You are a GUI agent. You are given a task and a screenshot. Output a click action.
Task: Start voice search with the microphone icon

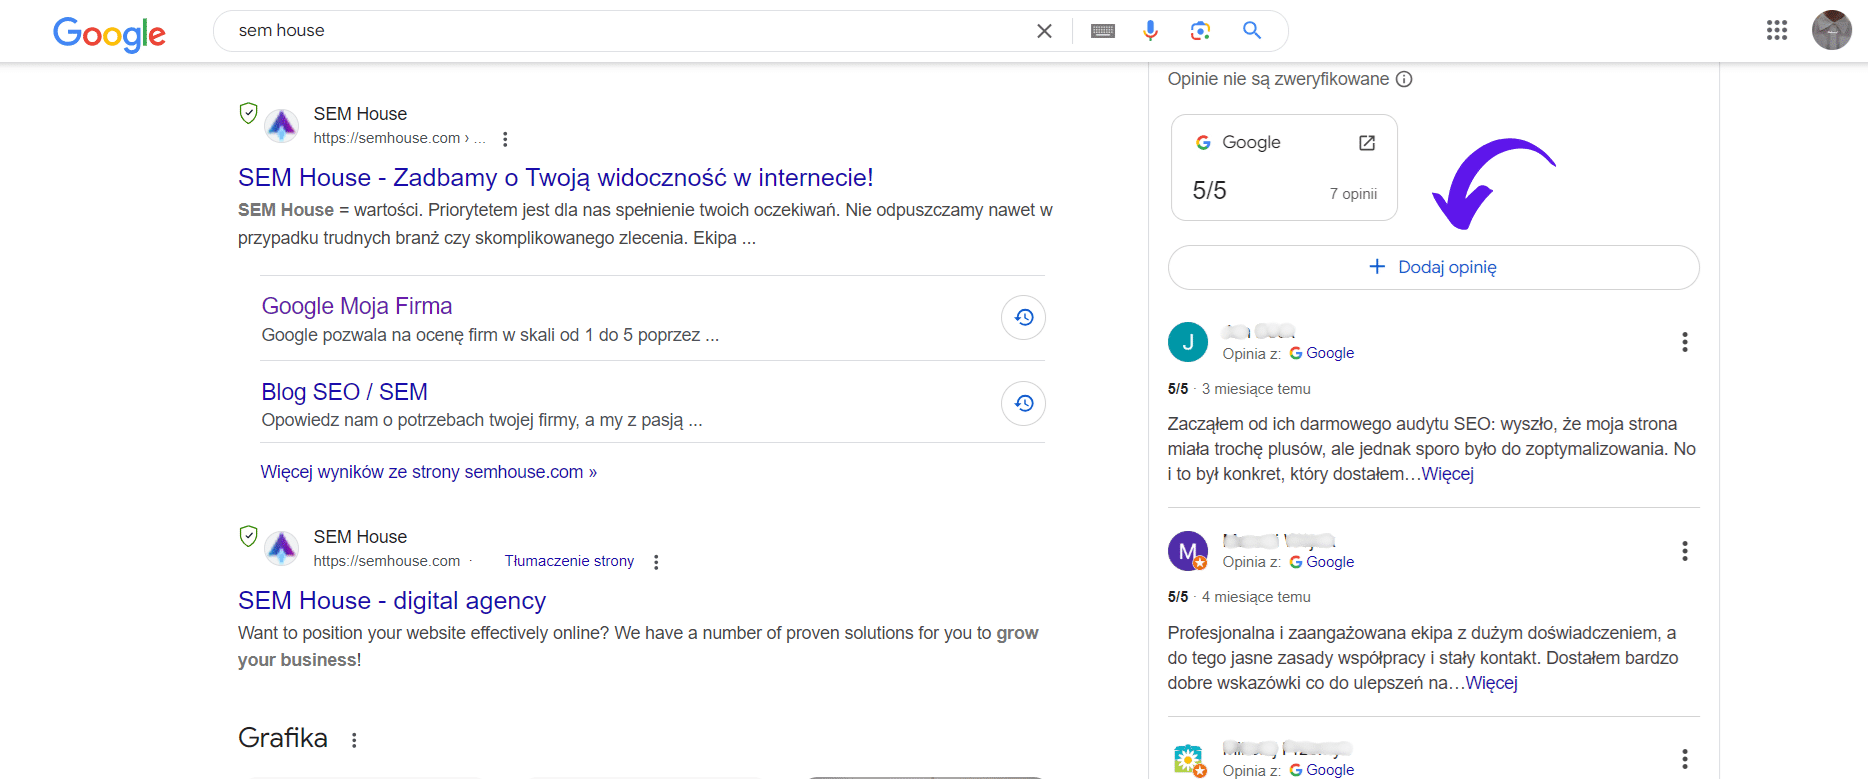tap(1151, 31)
